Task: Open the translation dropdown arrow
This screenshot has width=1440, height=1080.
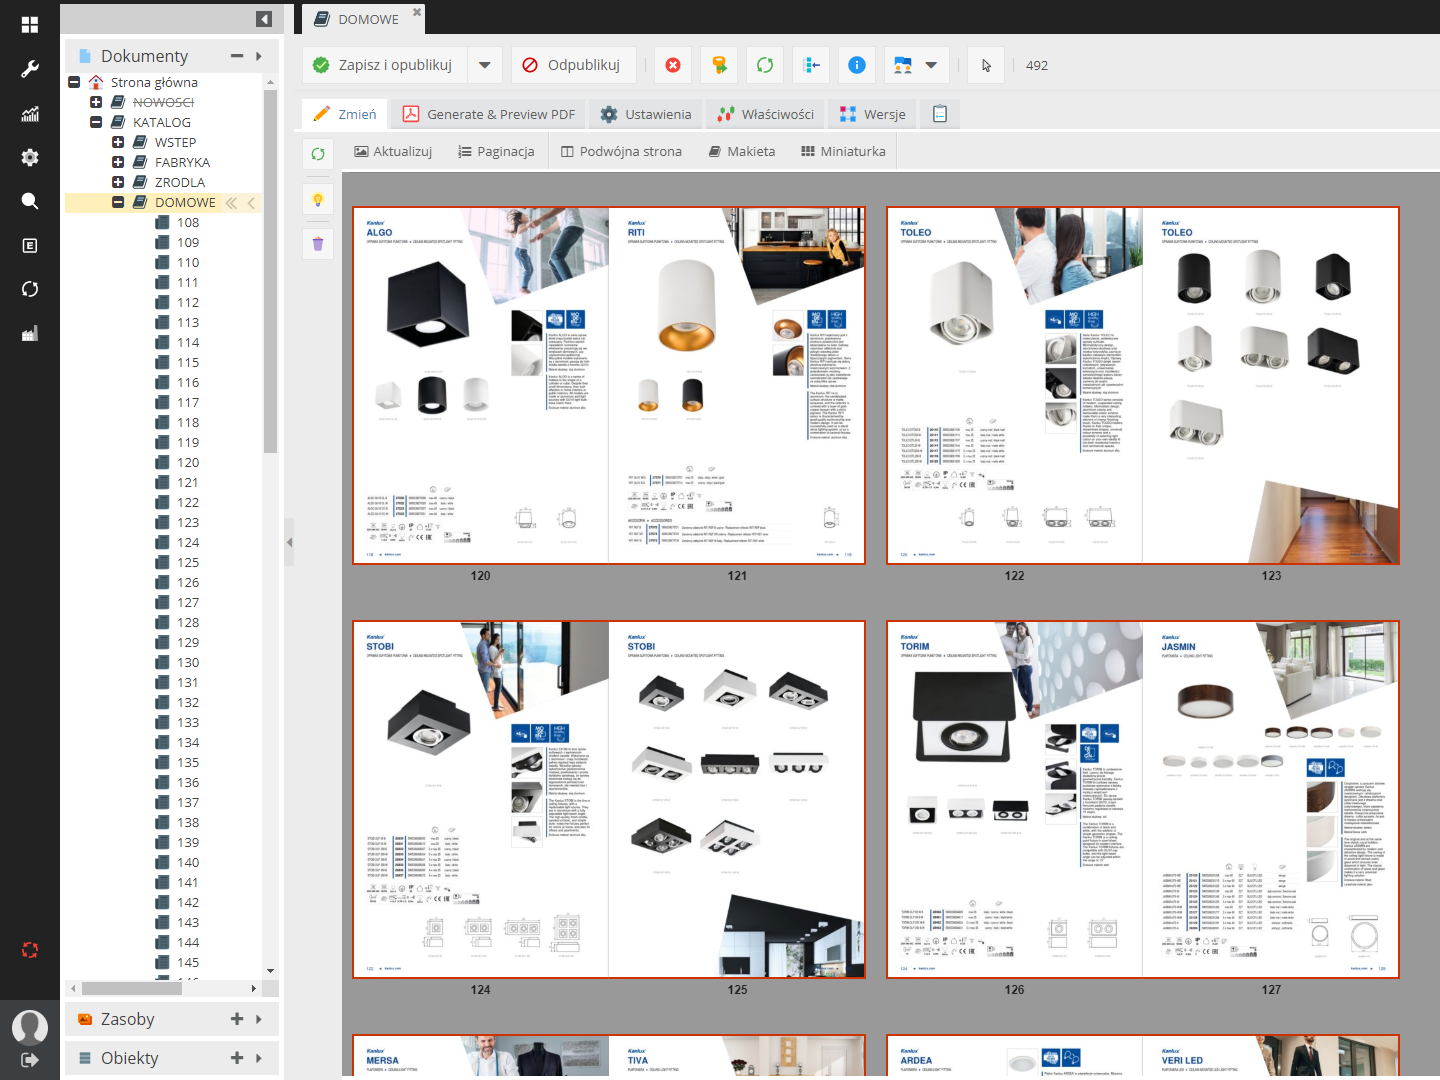Action: [931, 65]
